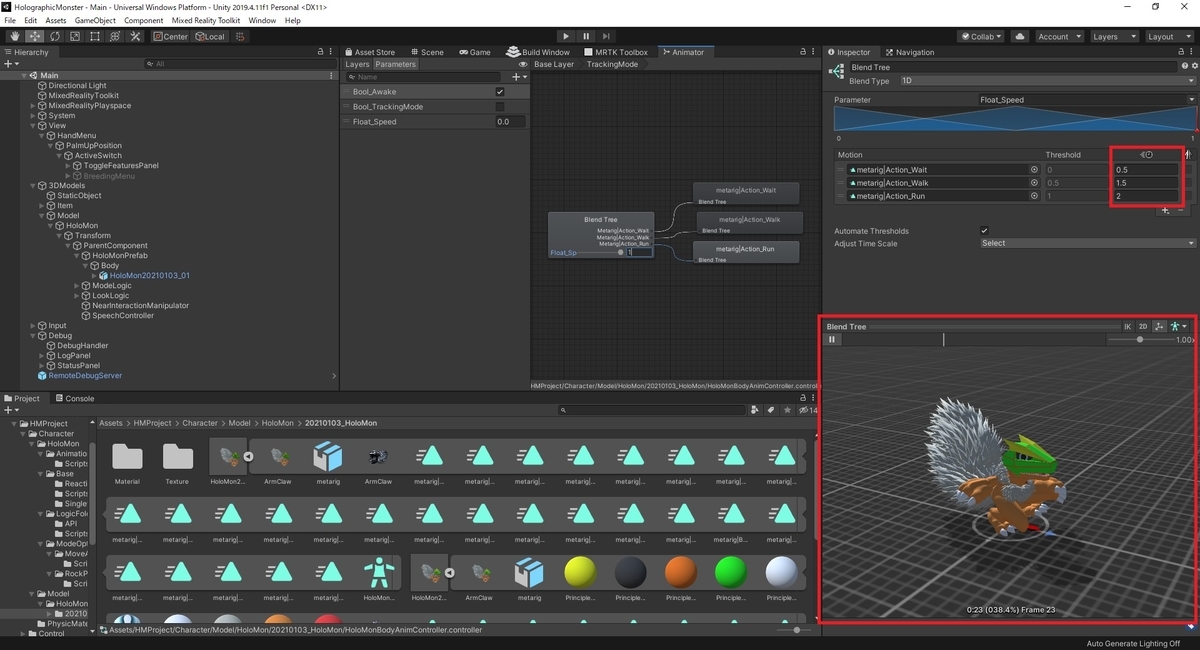Toggle Animator layer visibility eye icon
The image size is (1200, 650).
(x=524, y=64)
